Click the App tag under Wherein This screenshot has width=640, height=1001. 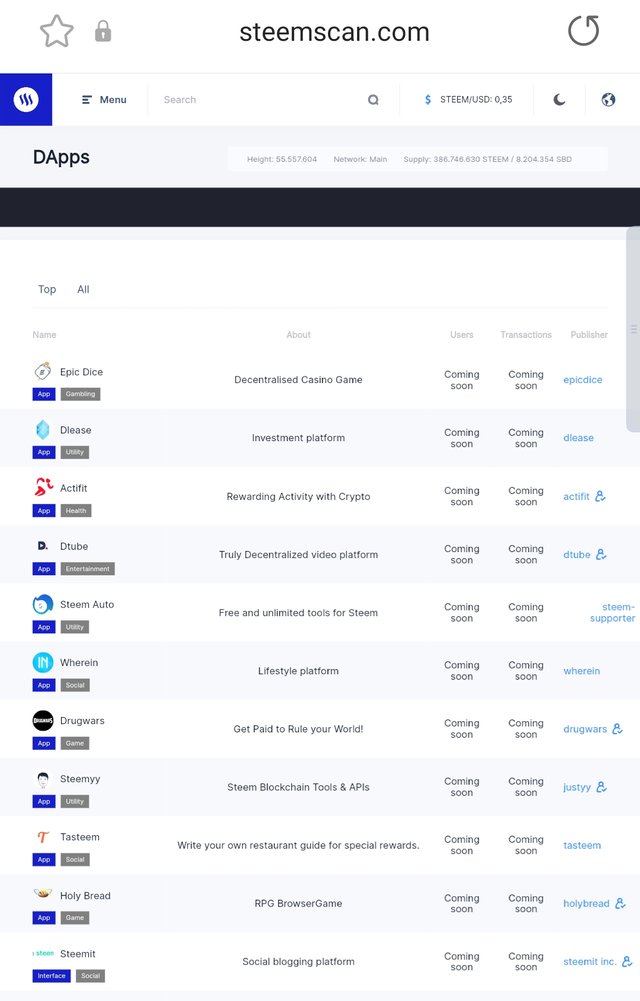(44, 685)
